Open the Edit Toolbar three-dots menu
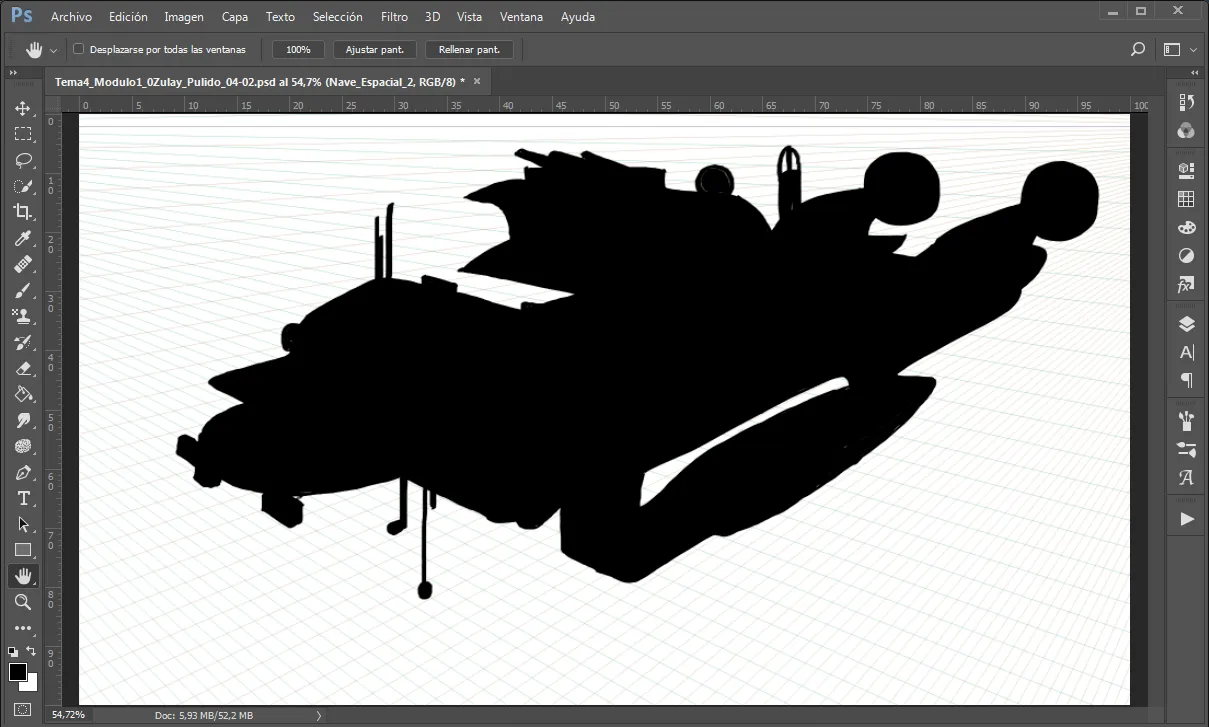This screenshot has width=1209, height=727. (x=23, y=628)
